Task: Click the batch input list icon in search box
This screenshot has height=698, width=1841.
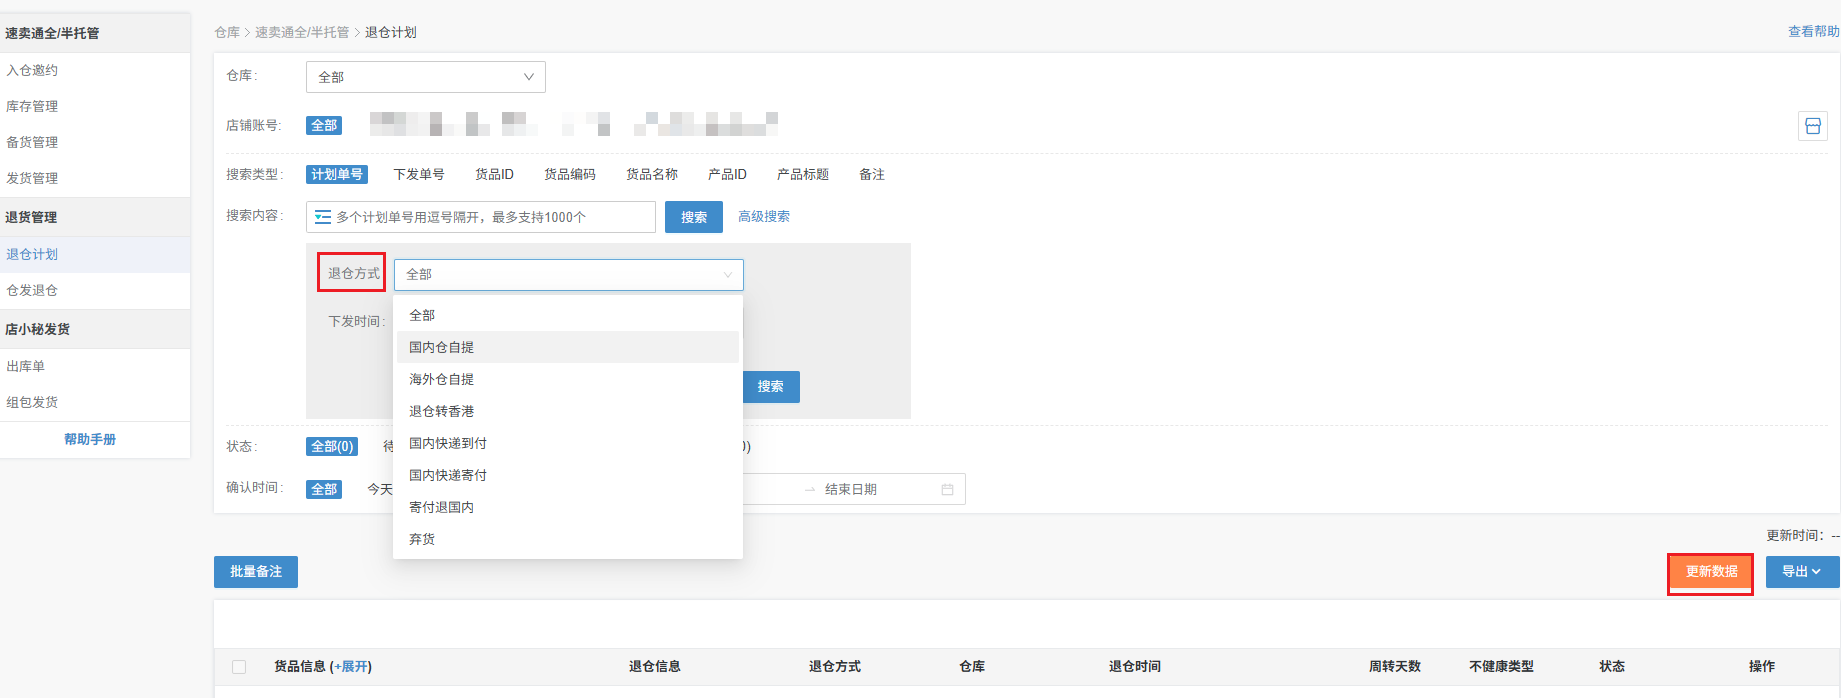Action: tap(323, 217)
